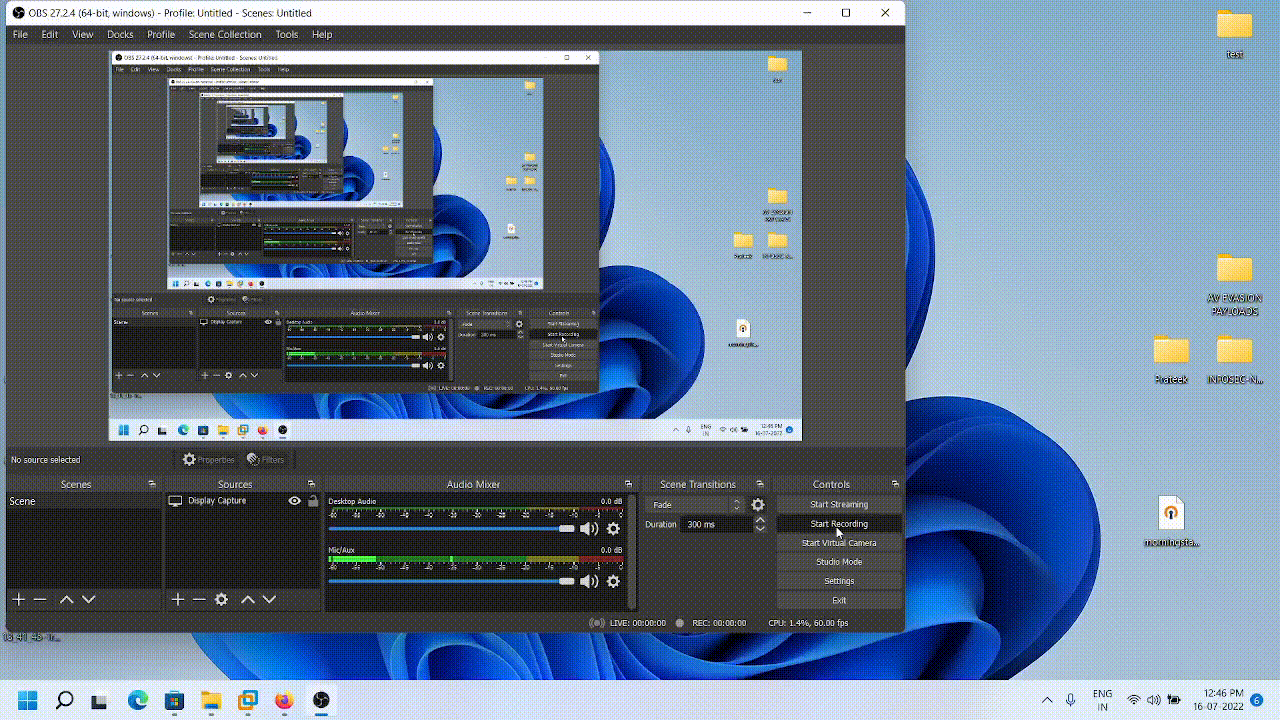Open Firefox from the taskbar
This screenshot has width=1280, height=720.
pos(284,700)
